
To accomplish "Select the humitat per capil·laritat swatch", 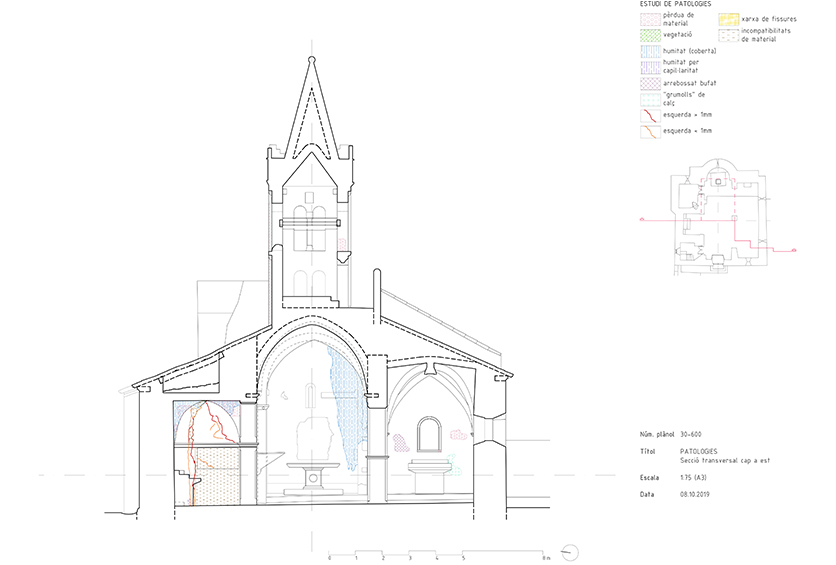I will coord(651,65).
